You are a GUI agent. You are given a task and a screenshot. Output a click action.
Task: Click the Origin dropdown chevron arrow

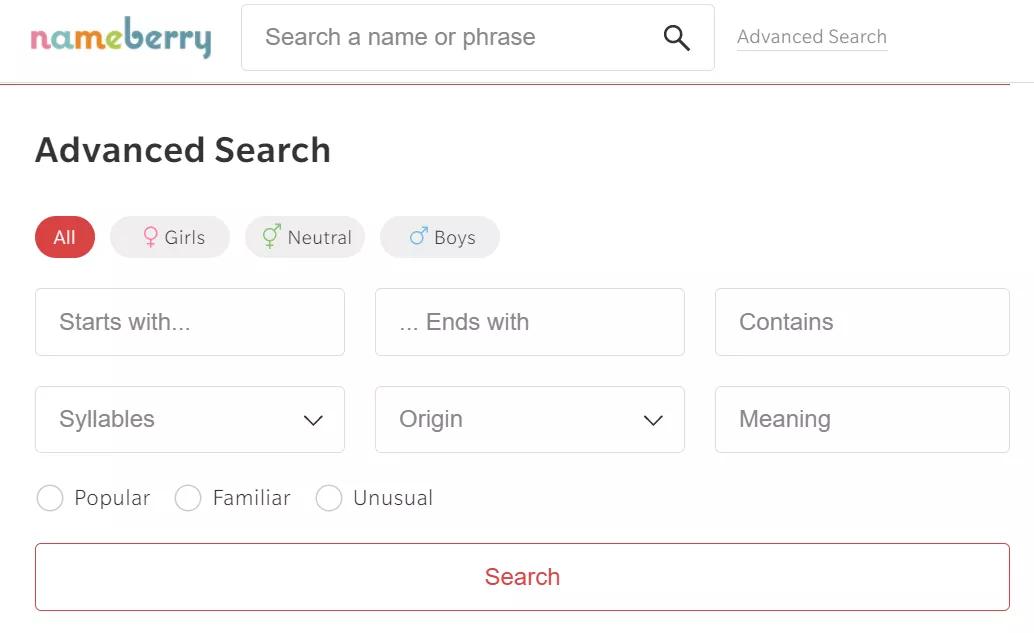(x=653, y=421)
